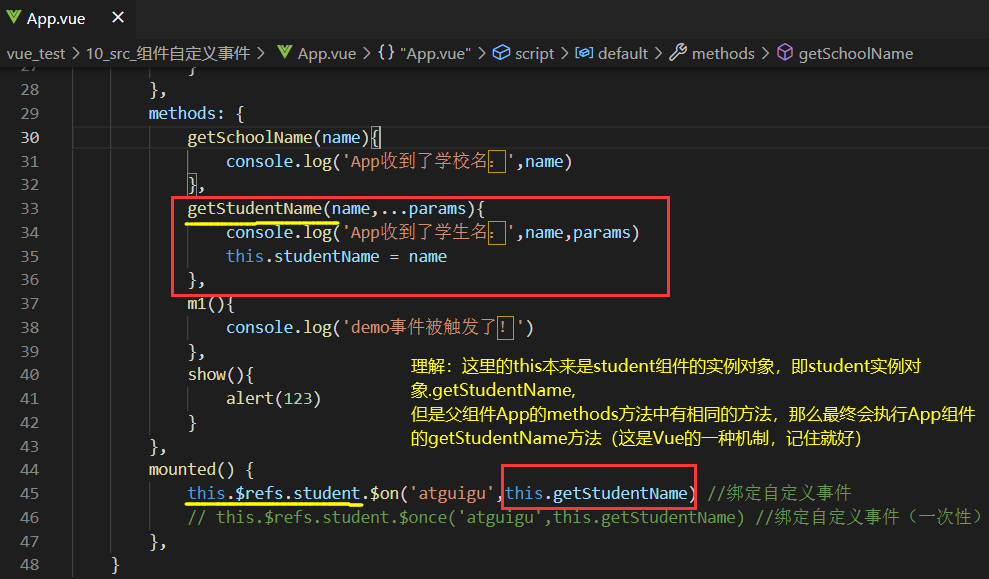Open vue_test in breadcrumb
Screen dimensions: 989x579
[35, 54]
